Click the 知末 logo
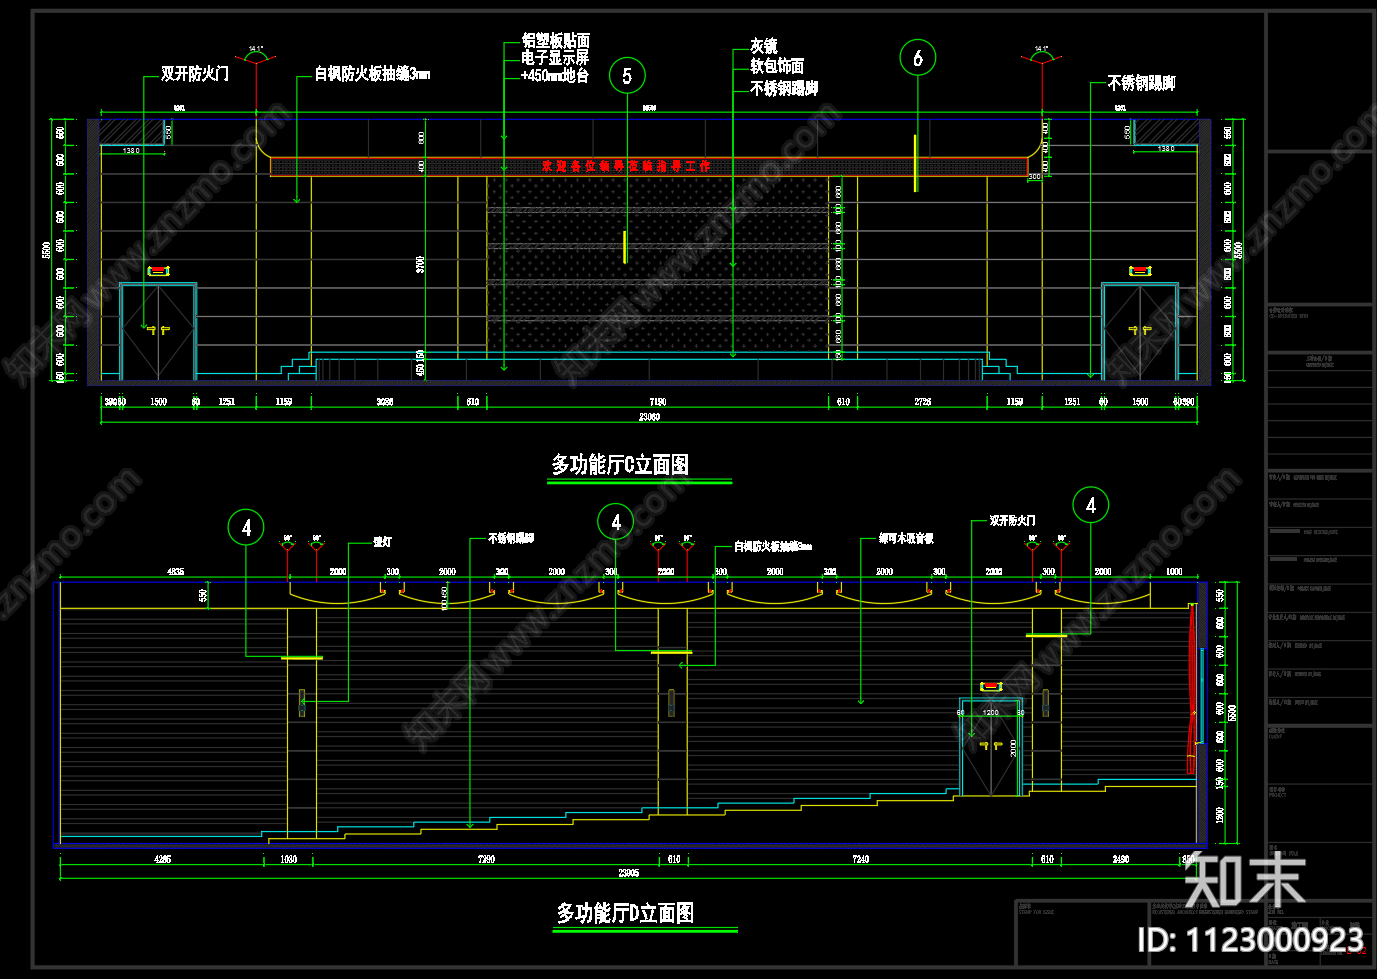 (1245, 880)
